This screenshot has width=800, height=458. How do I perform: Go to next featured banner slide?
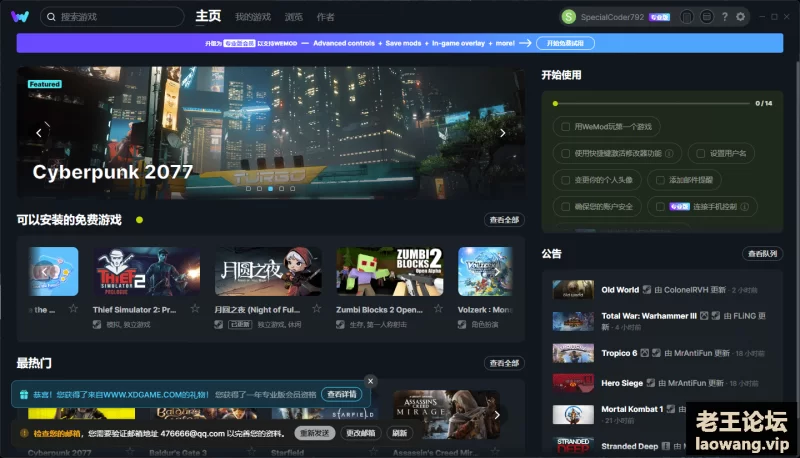coord(503,133)
